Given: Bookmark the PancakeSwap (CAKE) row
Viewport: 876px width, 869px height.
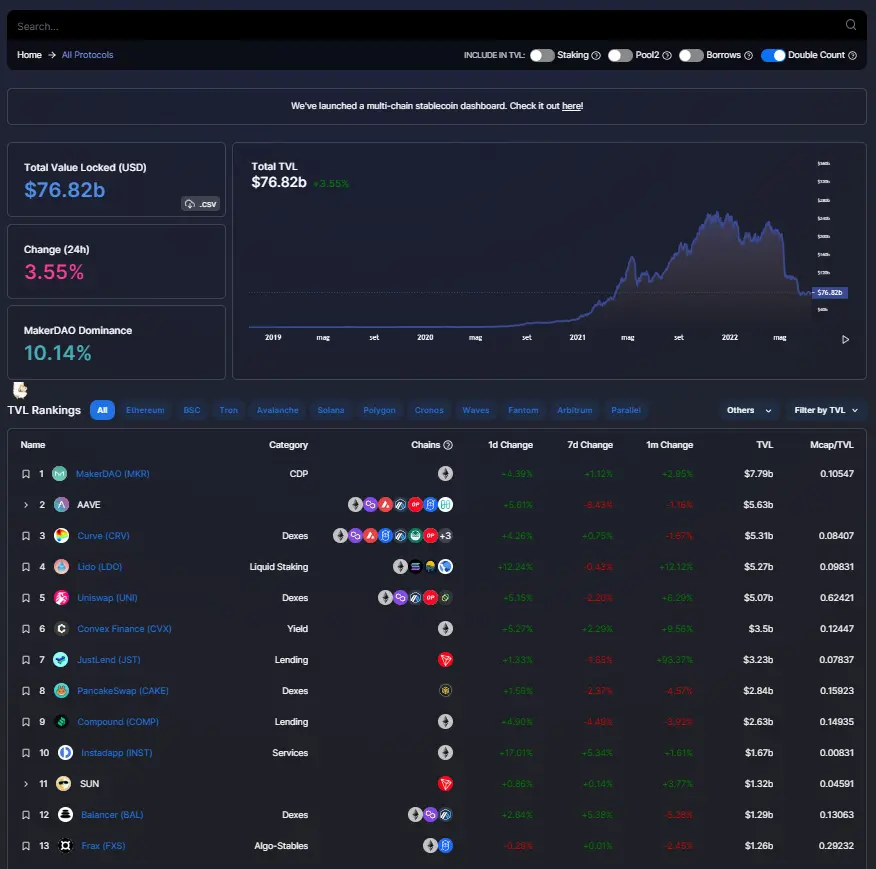Looking at the screenshot, I should [26, 691].
